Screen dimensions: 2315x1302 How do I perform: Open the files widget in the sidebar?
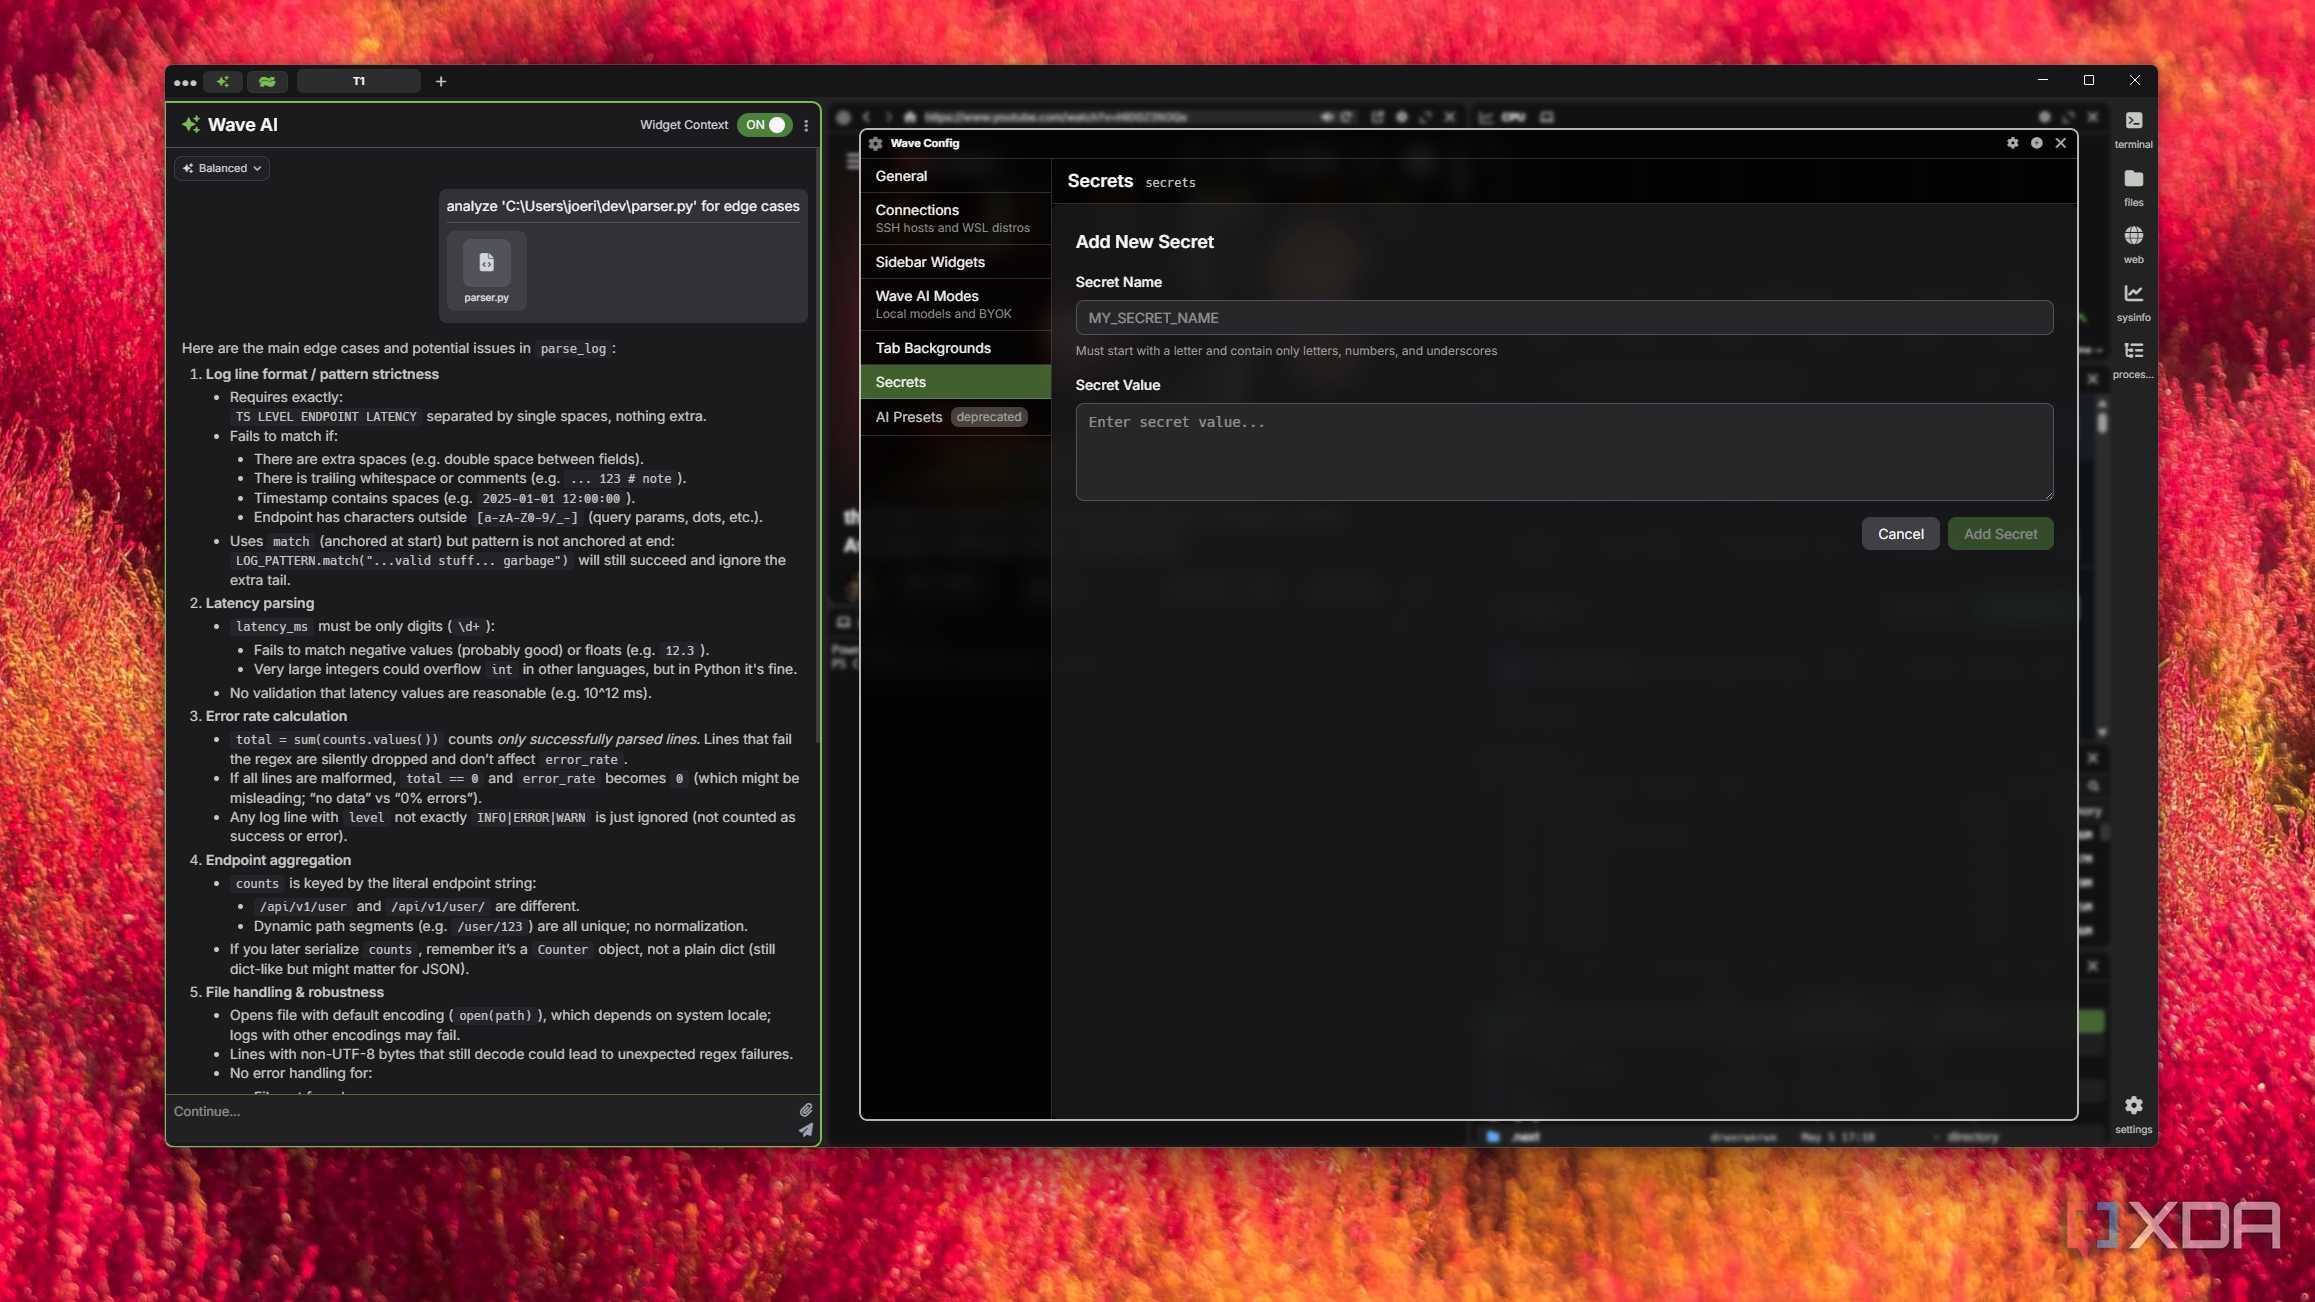2133,187
